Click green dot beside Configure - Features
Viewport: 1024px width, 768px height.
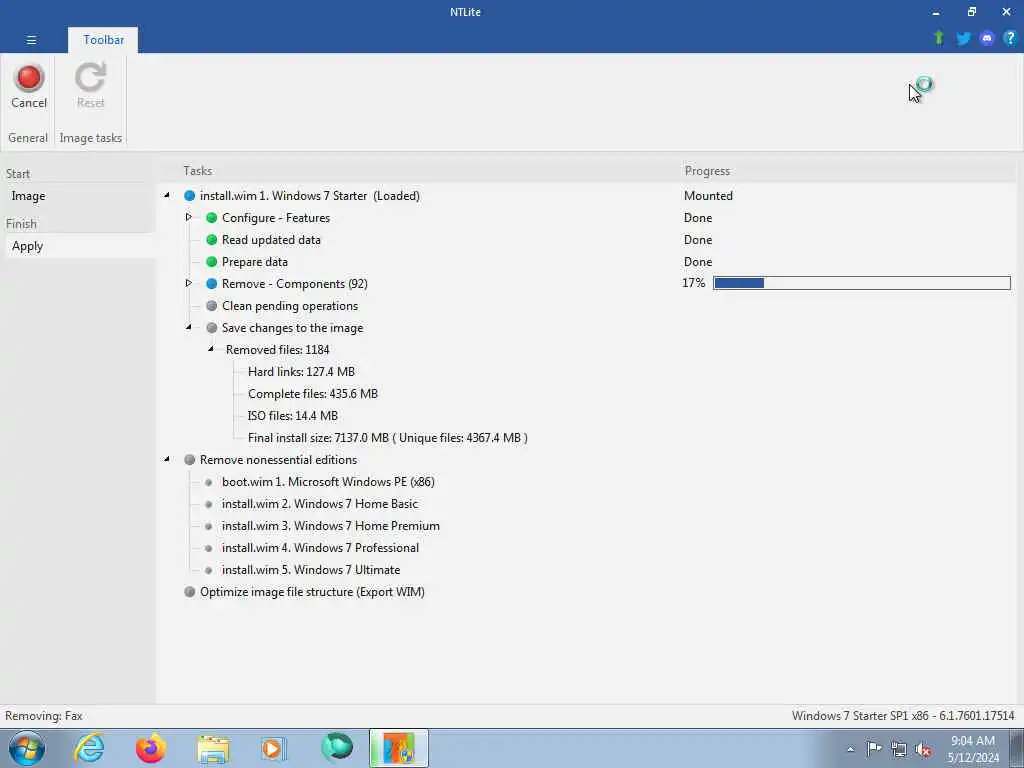coord(211,217)
